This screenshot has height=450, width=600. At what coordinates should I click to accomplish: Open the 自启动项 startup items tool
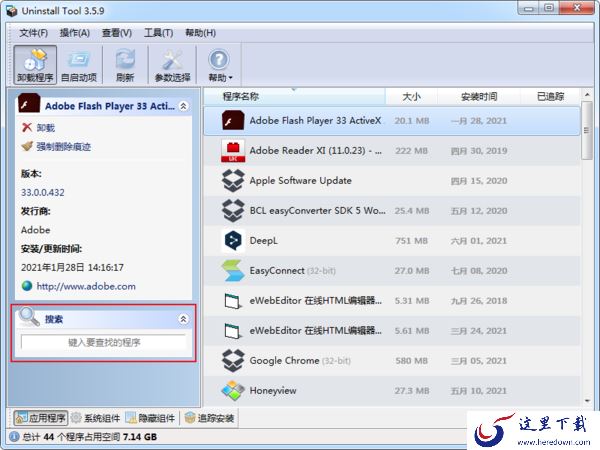pos(79,64)
